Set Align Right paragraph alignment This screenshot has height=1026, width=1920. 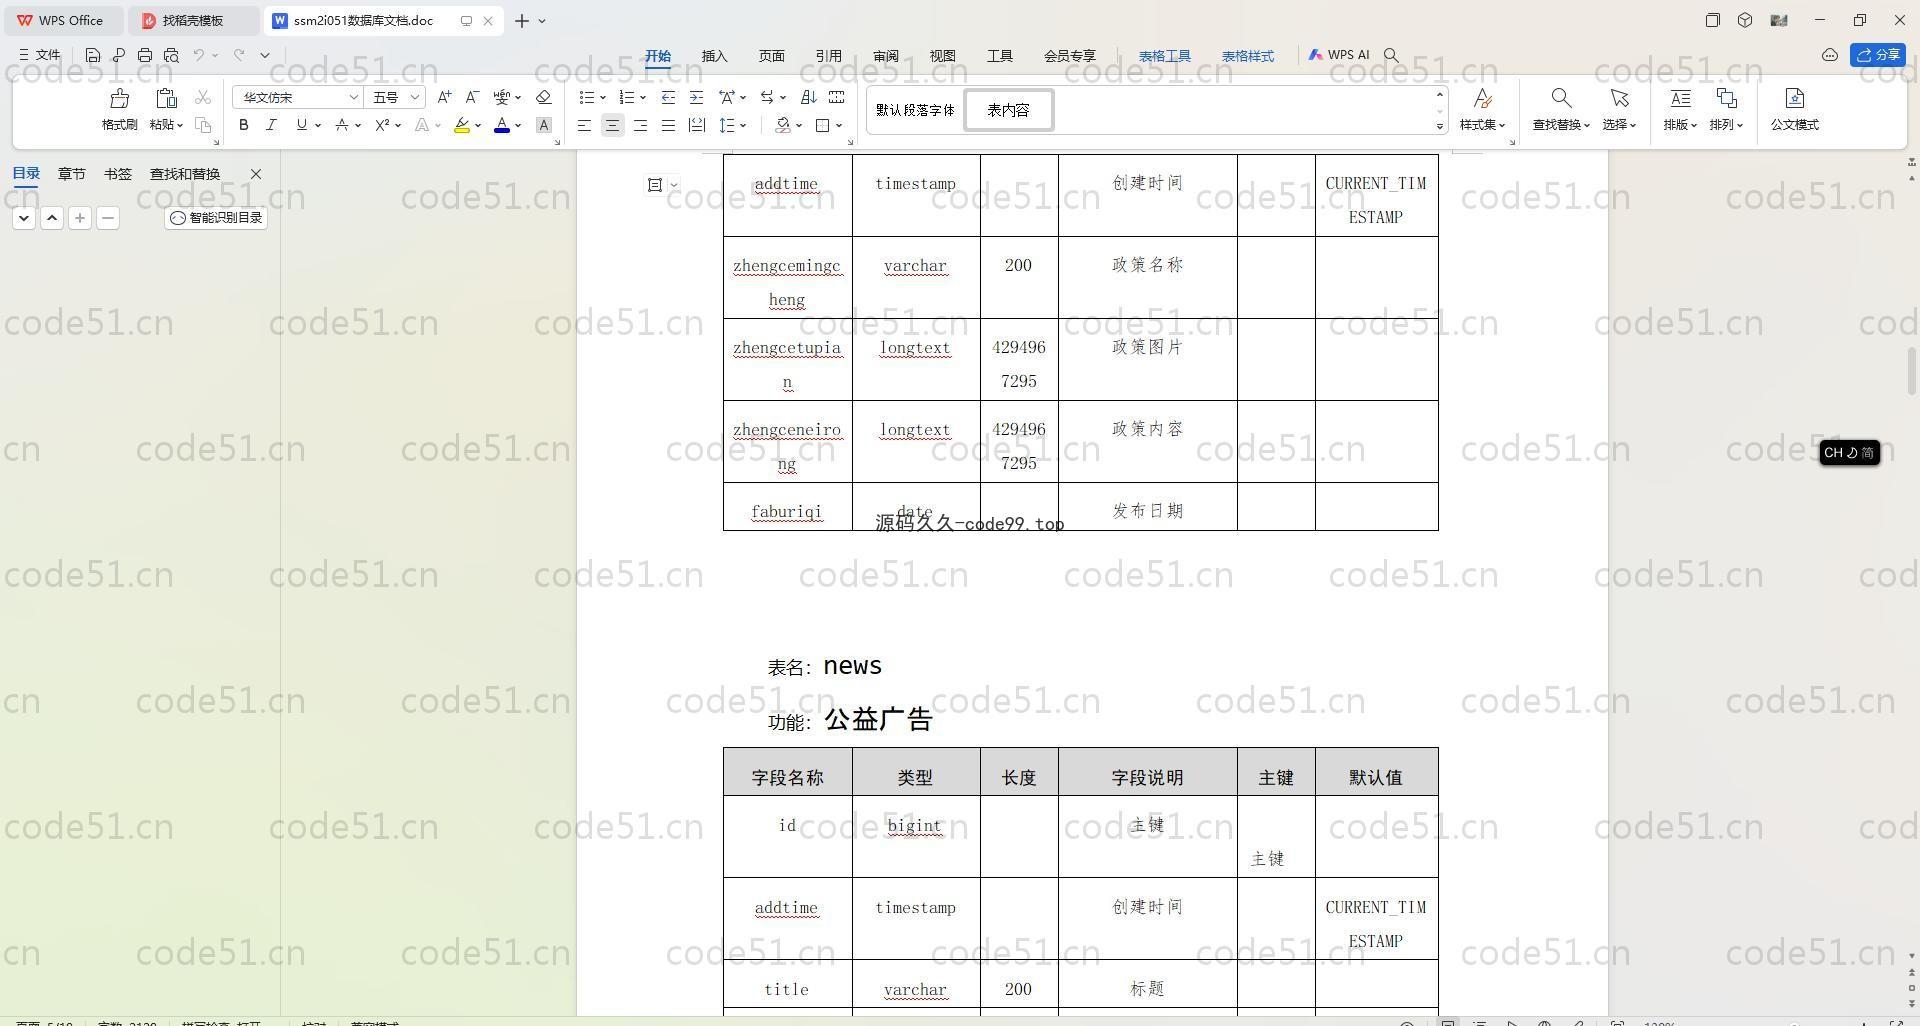pos(640,125)
